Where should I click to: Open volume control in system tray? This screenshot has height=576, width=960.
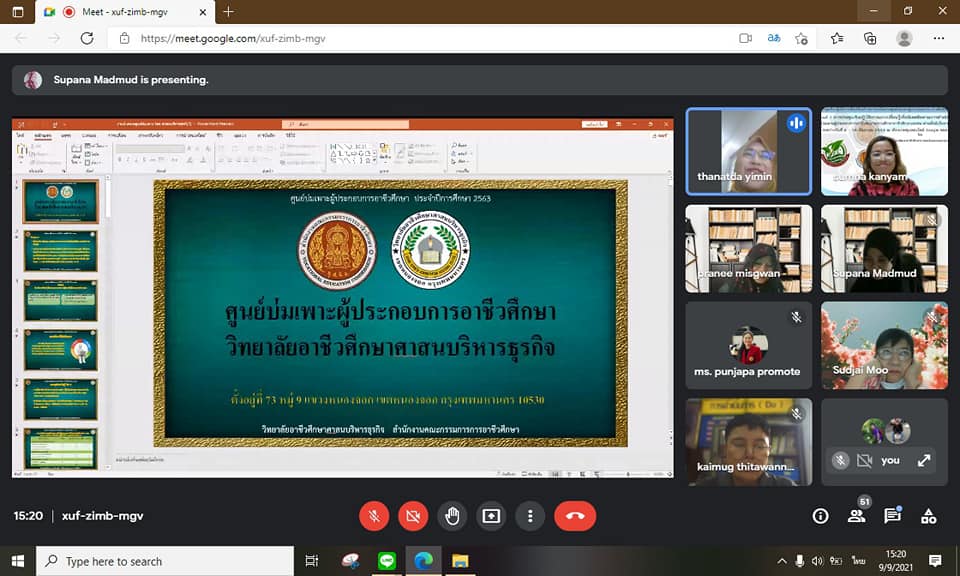[x=817, y=561]
